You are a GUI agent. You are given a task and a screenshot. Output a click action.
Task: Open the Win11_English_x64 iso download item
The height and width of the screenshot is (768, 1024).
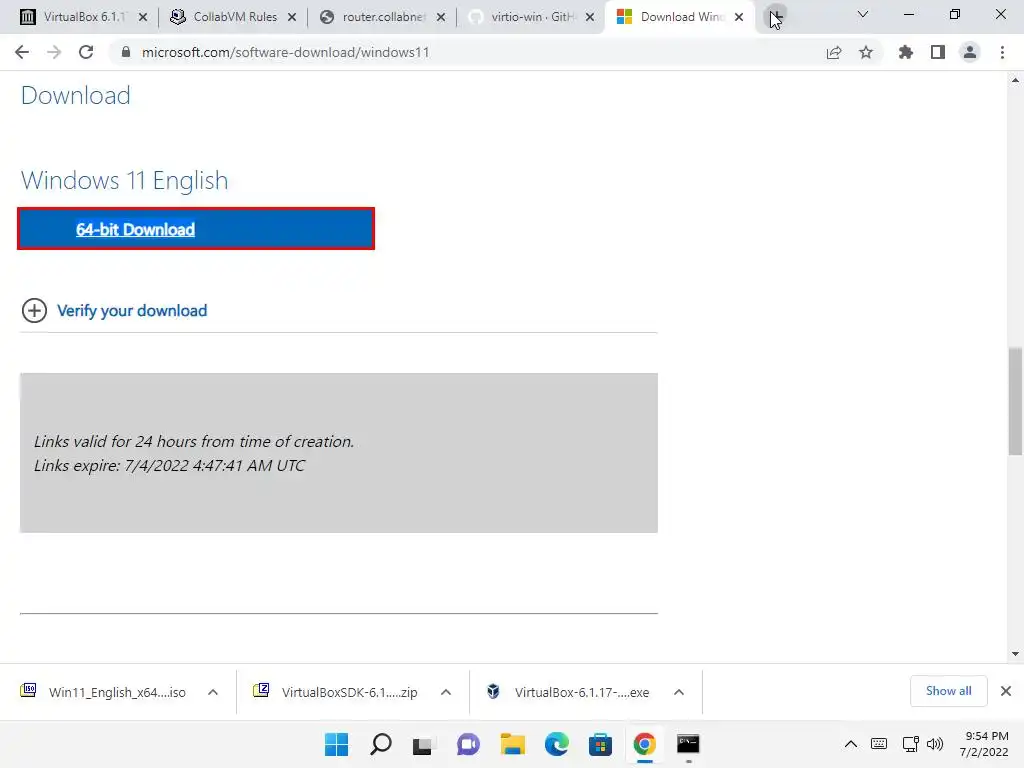106,692
